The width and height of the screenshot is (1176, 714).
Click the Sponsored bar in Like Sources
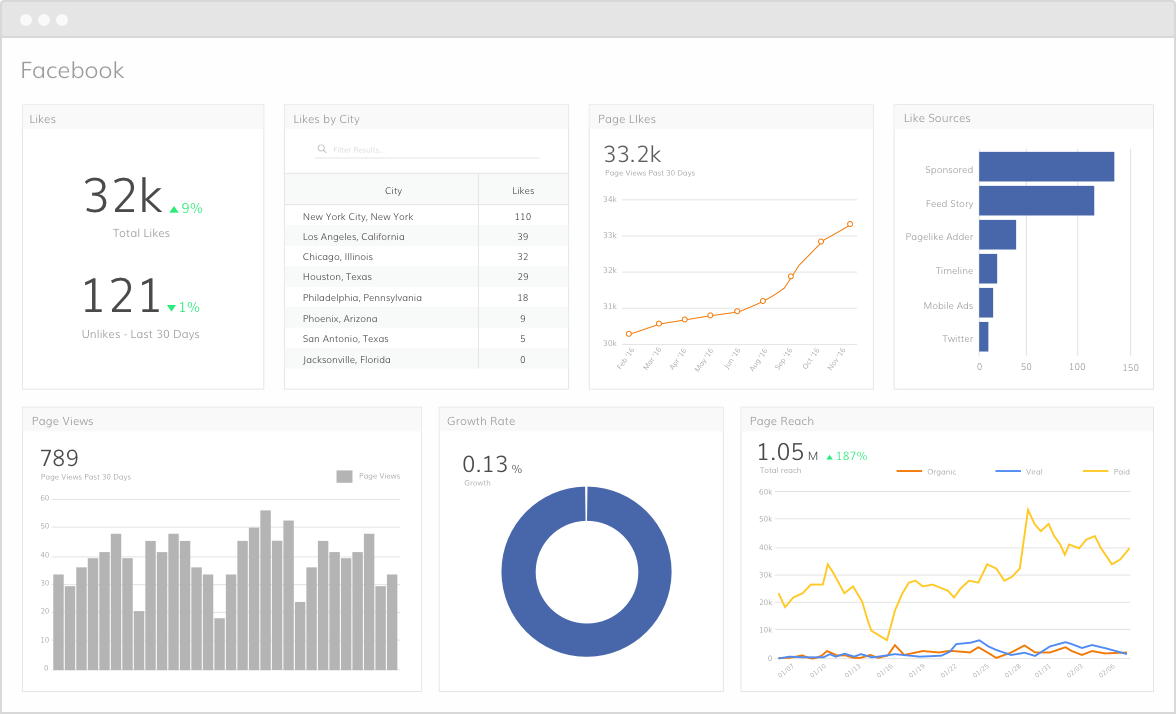point(1046,166)
